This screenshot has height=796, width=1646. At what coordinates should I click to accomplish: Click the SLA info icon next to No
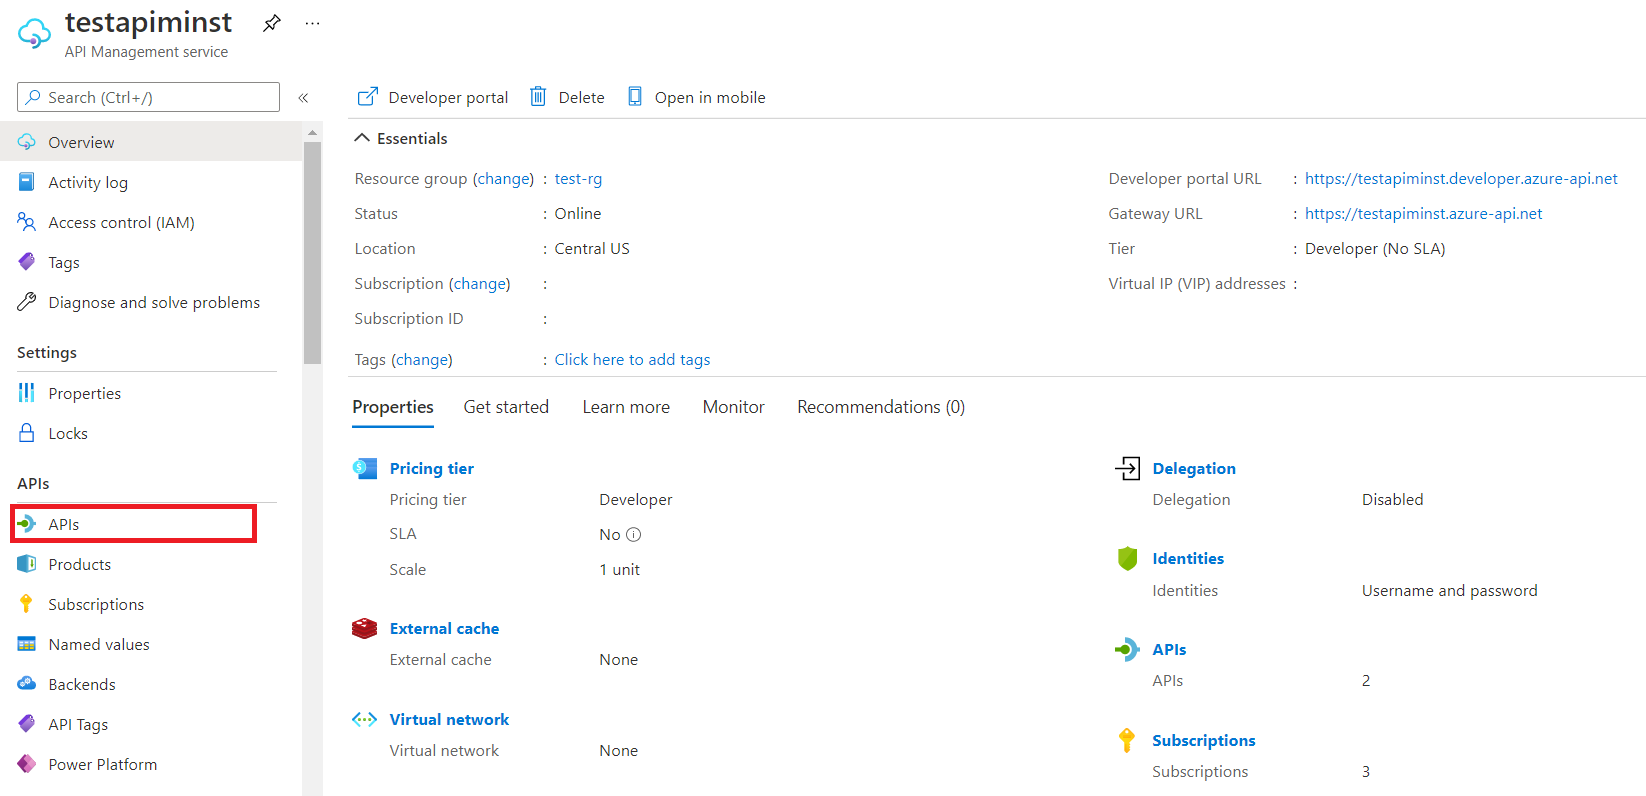633,534
